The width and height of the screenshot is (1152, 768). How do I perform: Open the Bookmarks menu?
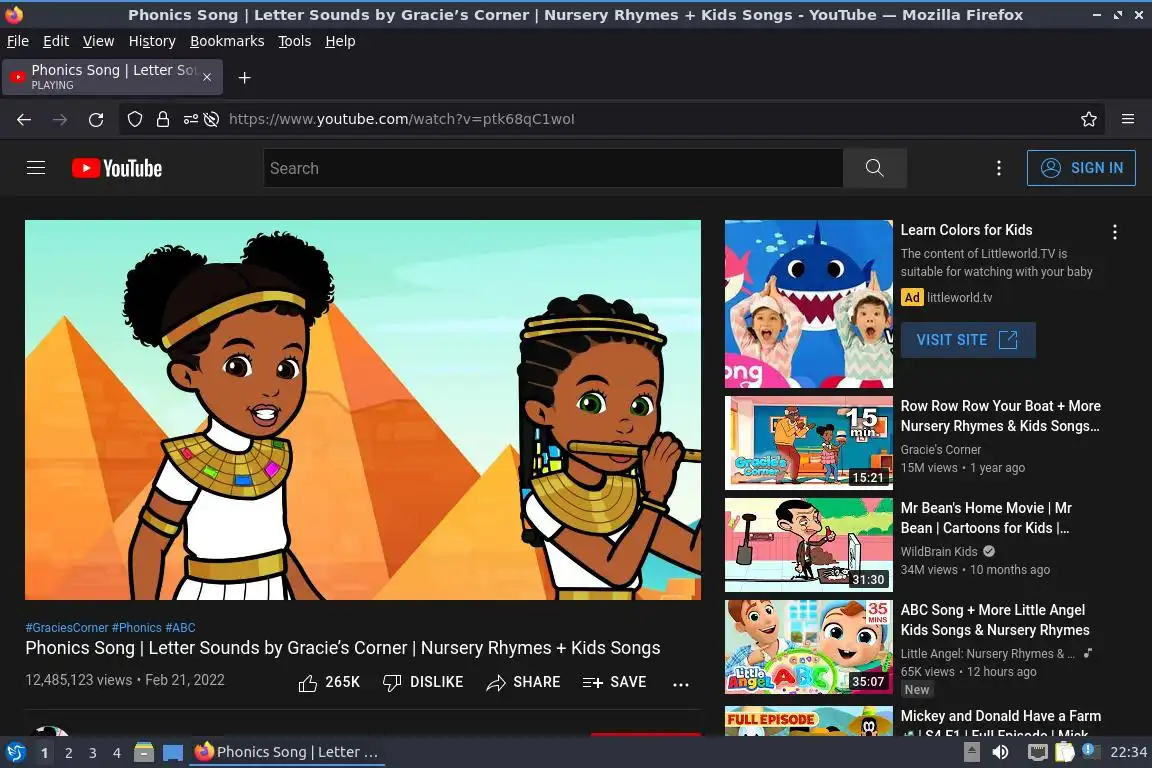pos(227,41)
